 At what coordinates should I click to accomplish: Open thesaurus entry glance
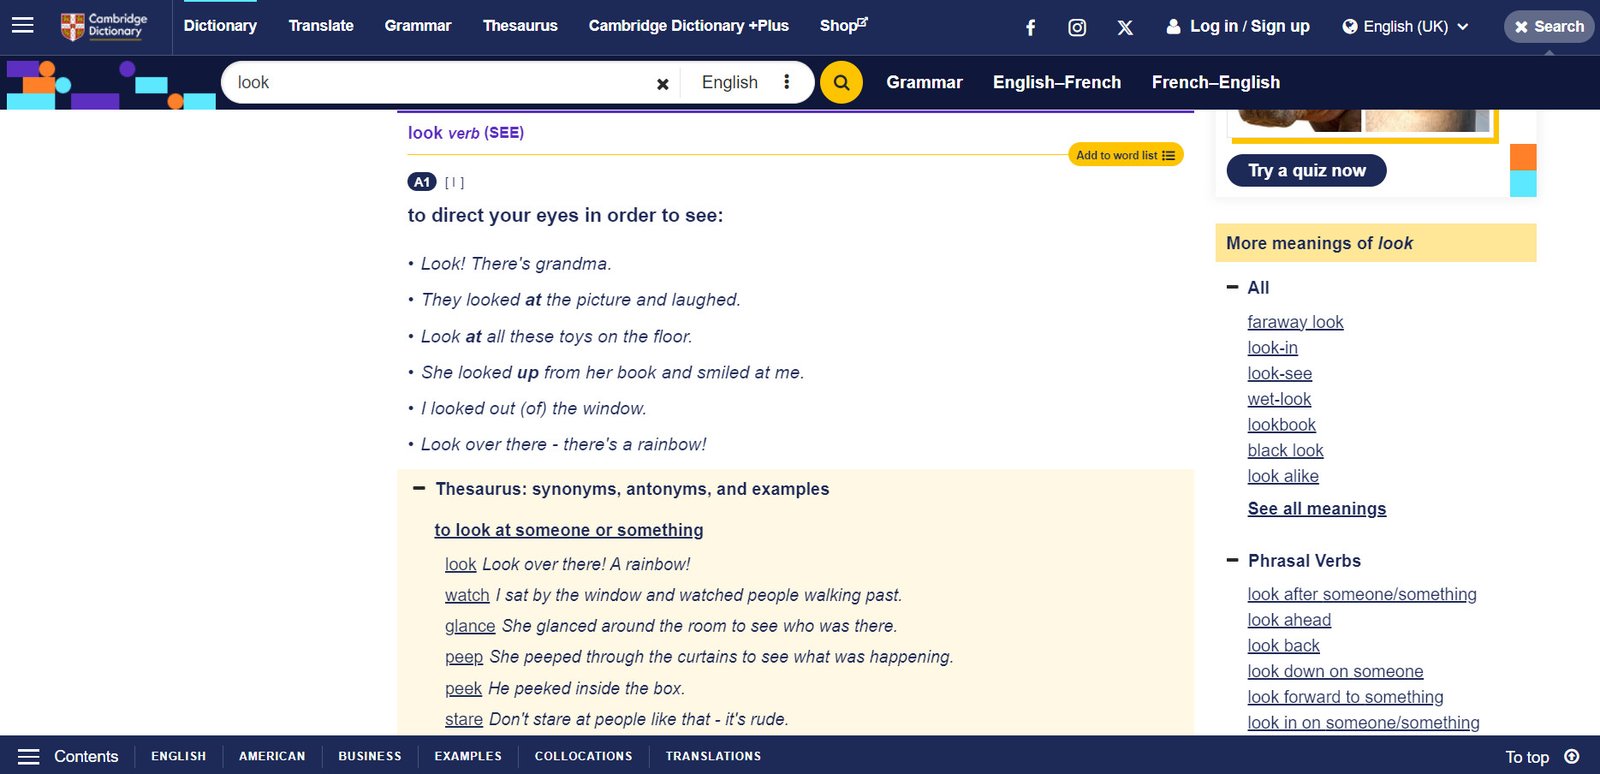pos(470,626)
